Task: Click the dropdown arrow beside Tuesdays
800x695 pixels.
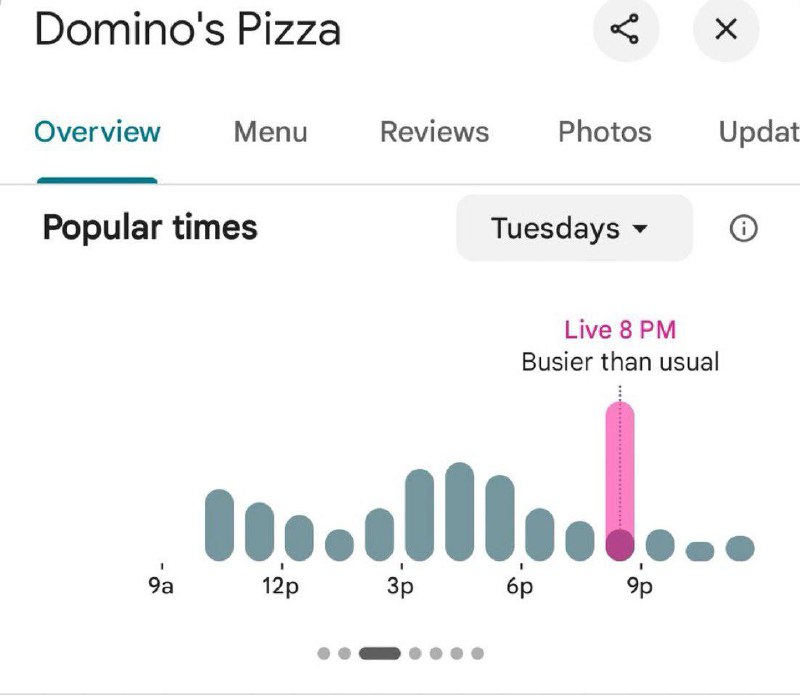Action: pos(640,228)
